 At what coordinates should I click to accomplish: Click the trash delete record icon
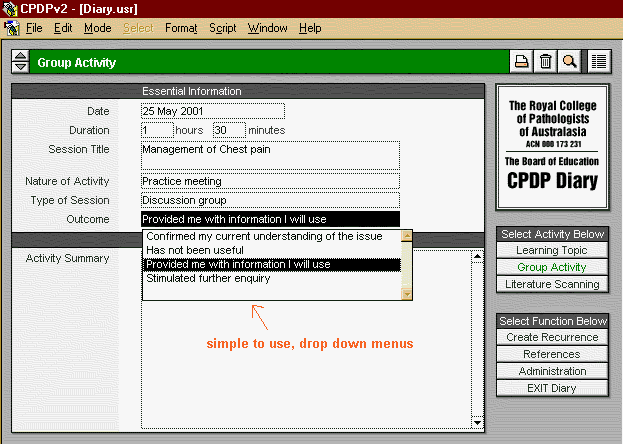(x=545, y=62)
